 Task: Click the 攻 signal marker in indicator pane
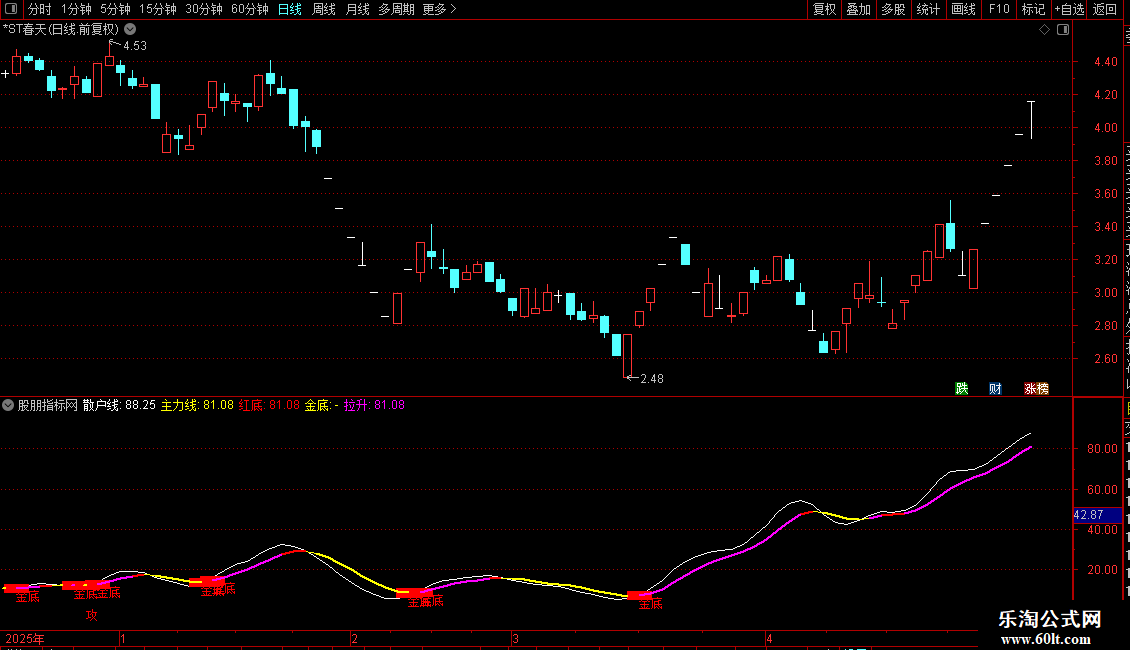click(92, 615)
